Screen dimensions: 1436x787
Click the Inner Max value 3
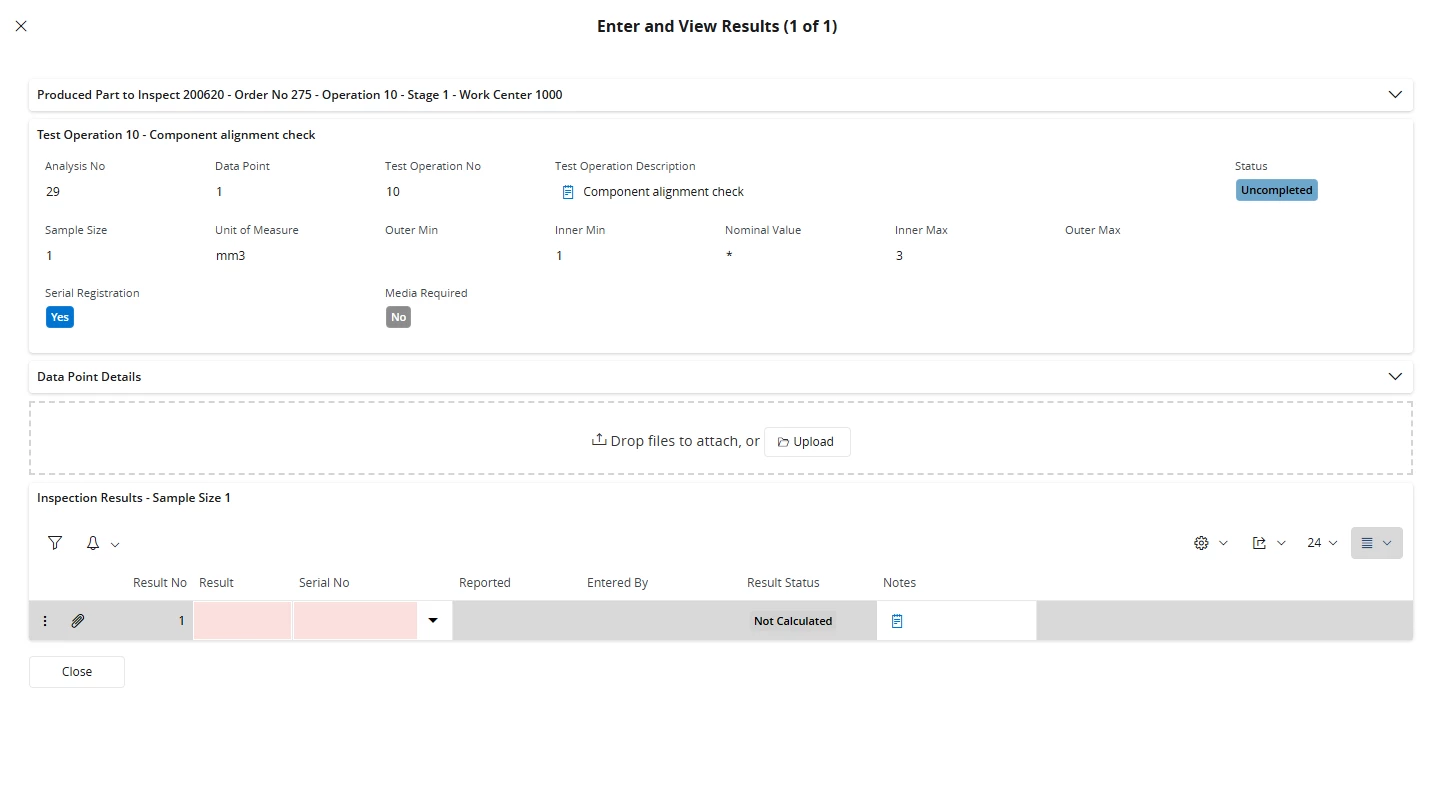click(899, 256)
